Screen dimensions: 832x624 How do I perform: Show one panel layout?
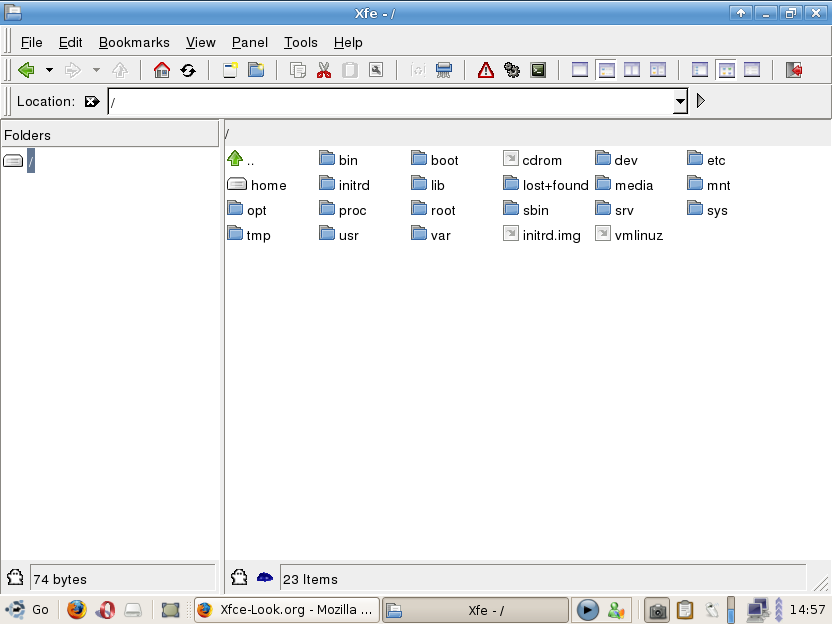click(x=579, y=70)
